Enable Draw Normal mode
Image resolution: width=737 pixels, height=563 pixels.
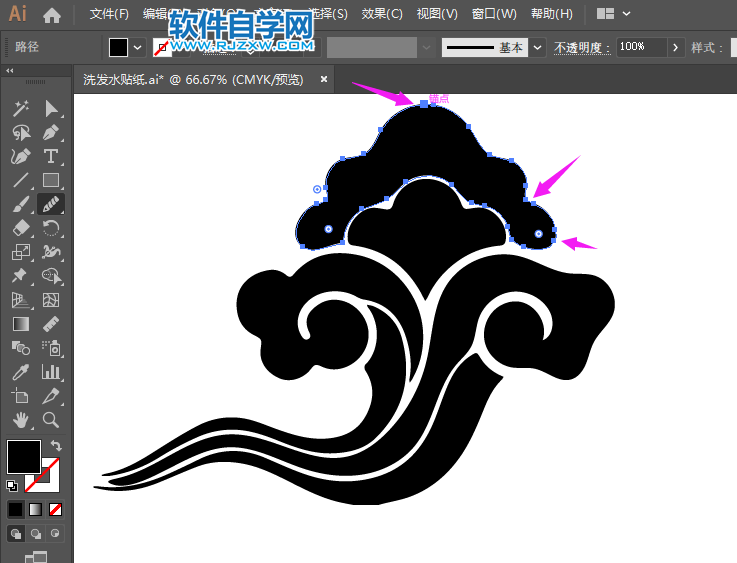click(16, 533)
